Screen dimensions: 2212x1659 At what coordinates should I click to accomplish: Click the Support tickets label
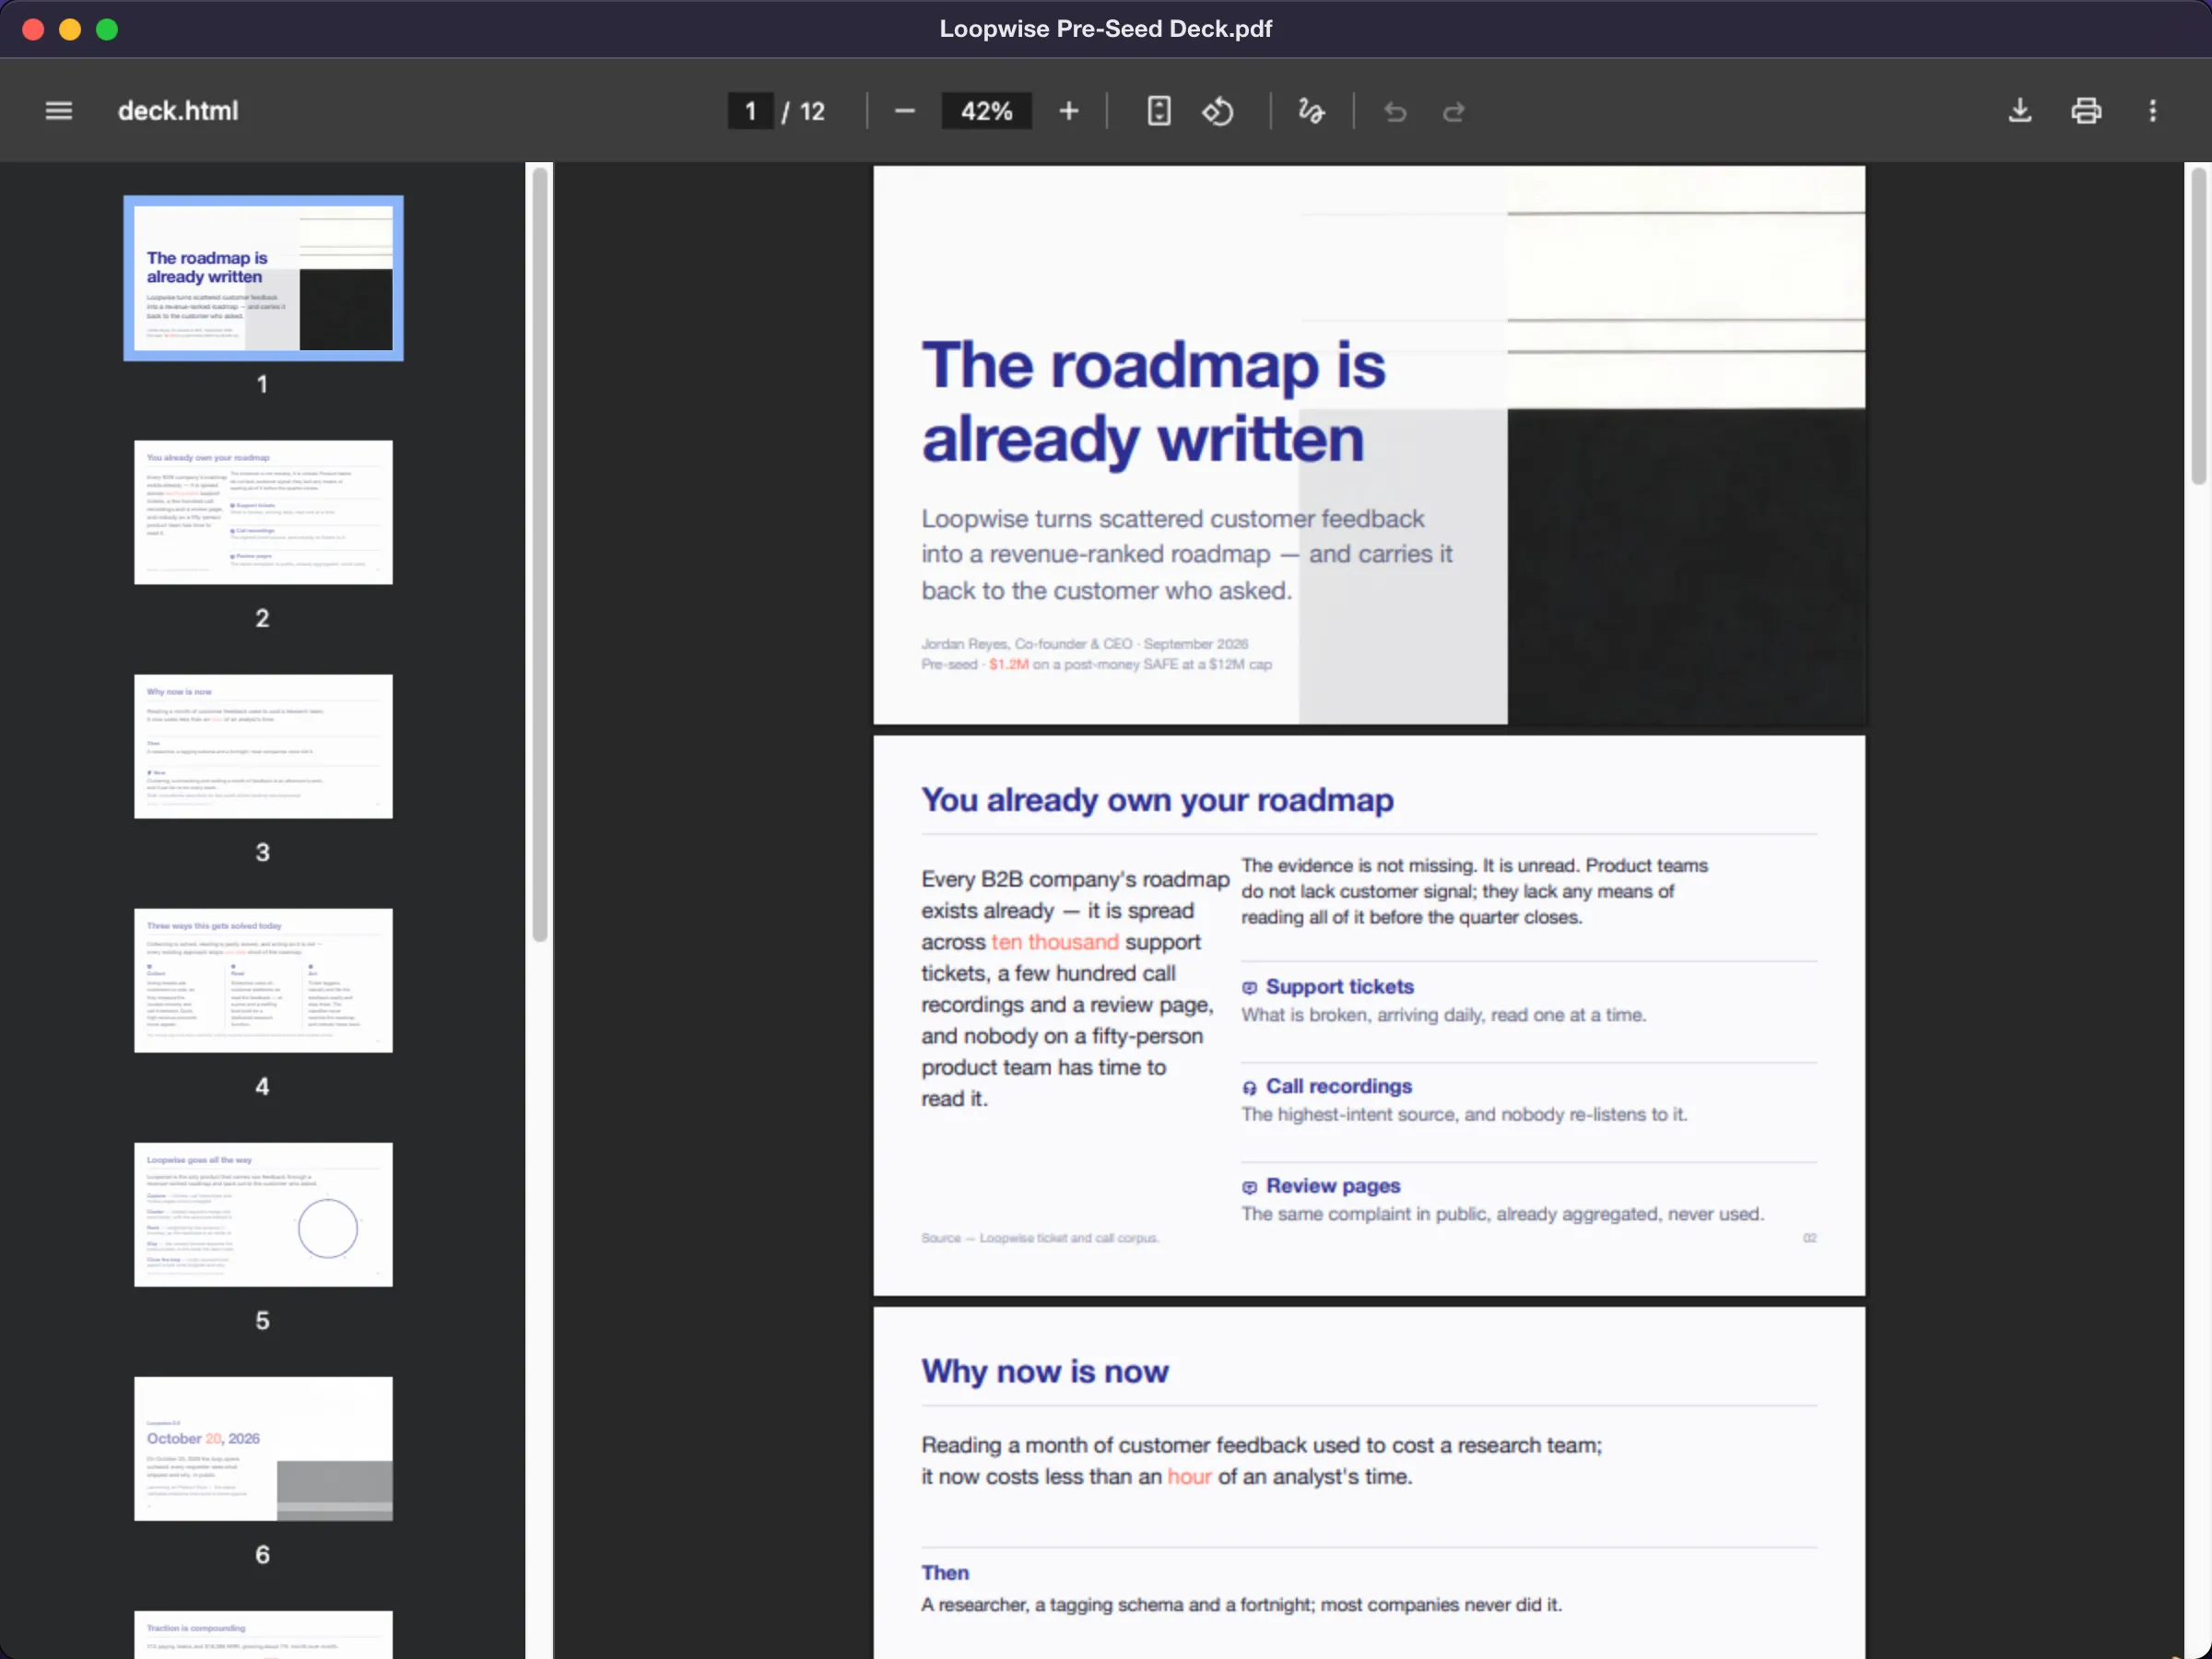pos(1339,986)
